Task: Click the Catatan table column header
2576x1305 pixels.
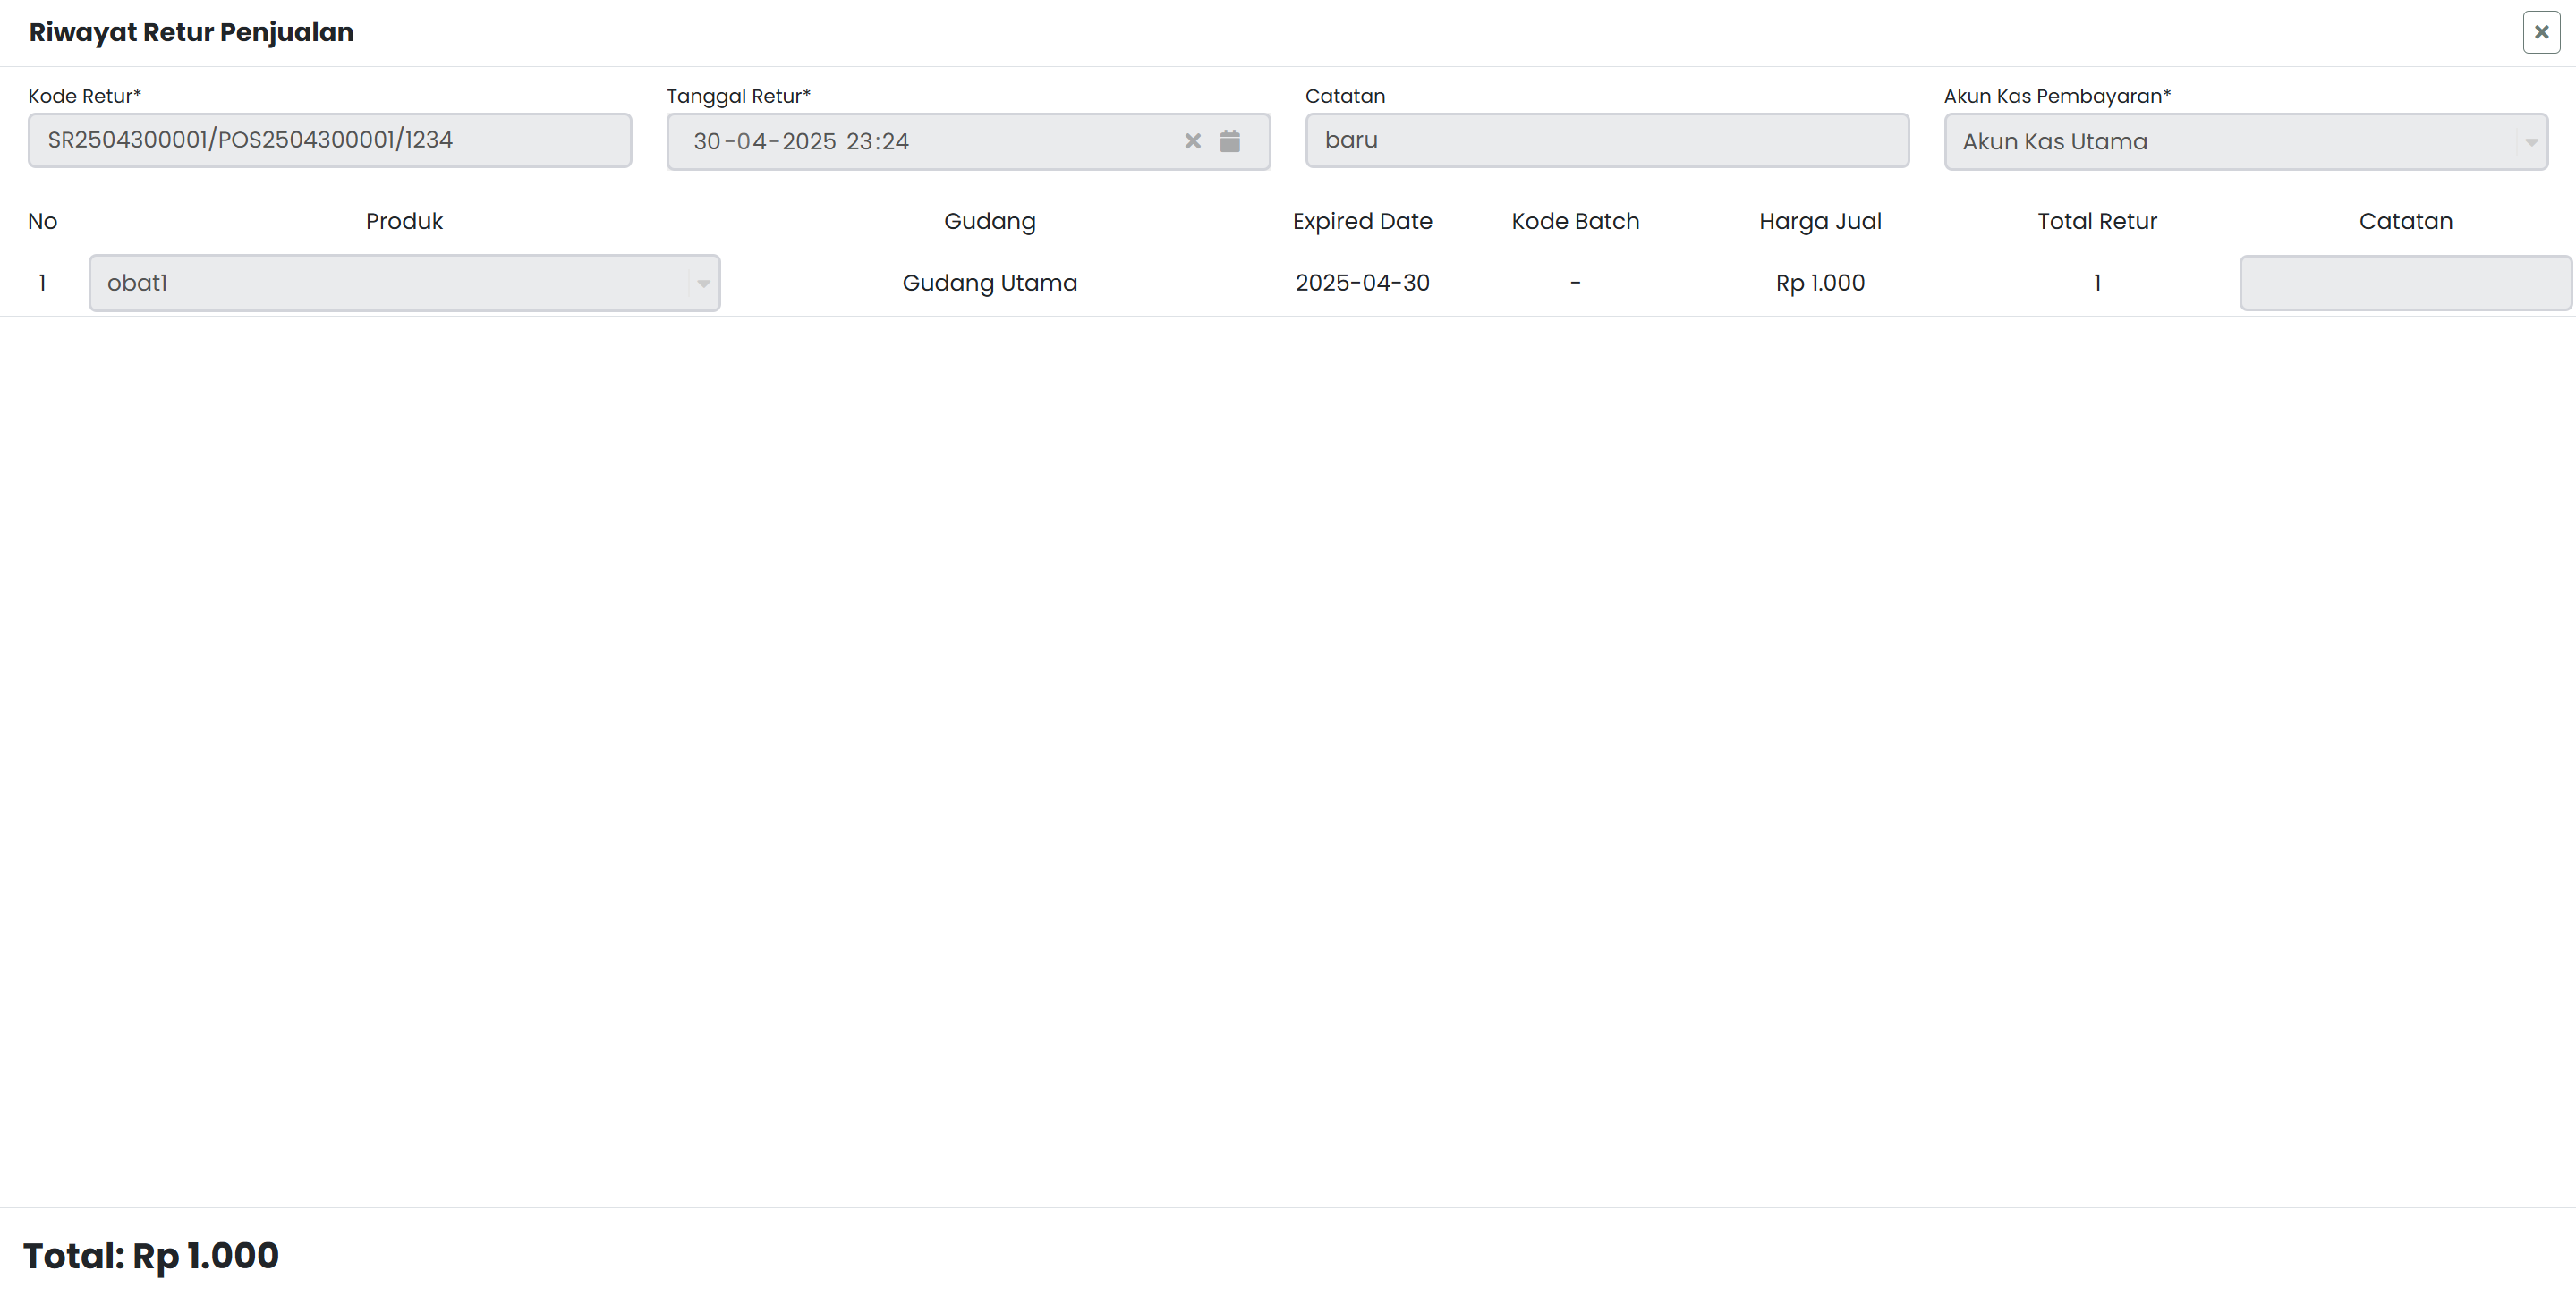Action: click(x=2405, y=221)
